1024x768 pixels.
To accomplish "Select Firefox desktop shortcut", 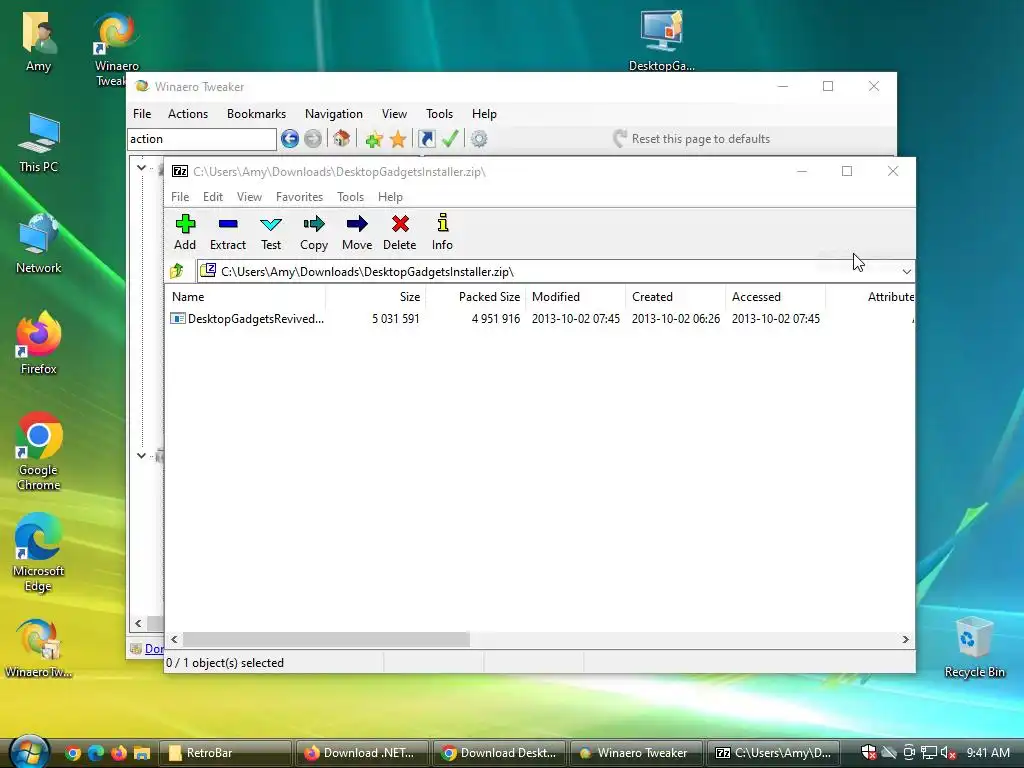I will (x=39, y=344).
